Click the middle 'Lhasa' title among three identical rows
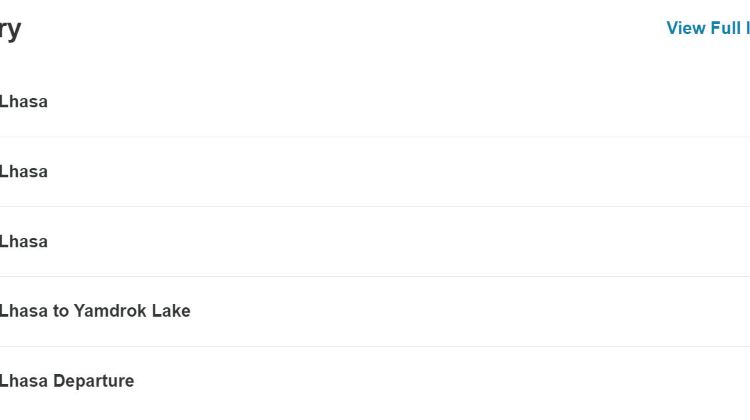Screen dimensions: 750x420 [x=23, y=172]
